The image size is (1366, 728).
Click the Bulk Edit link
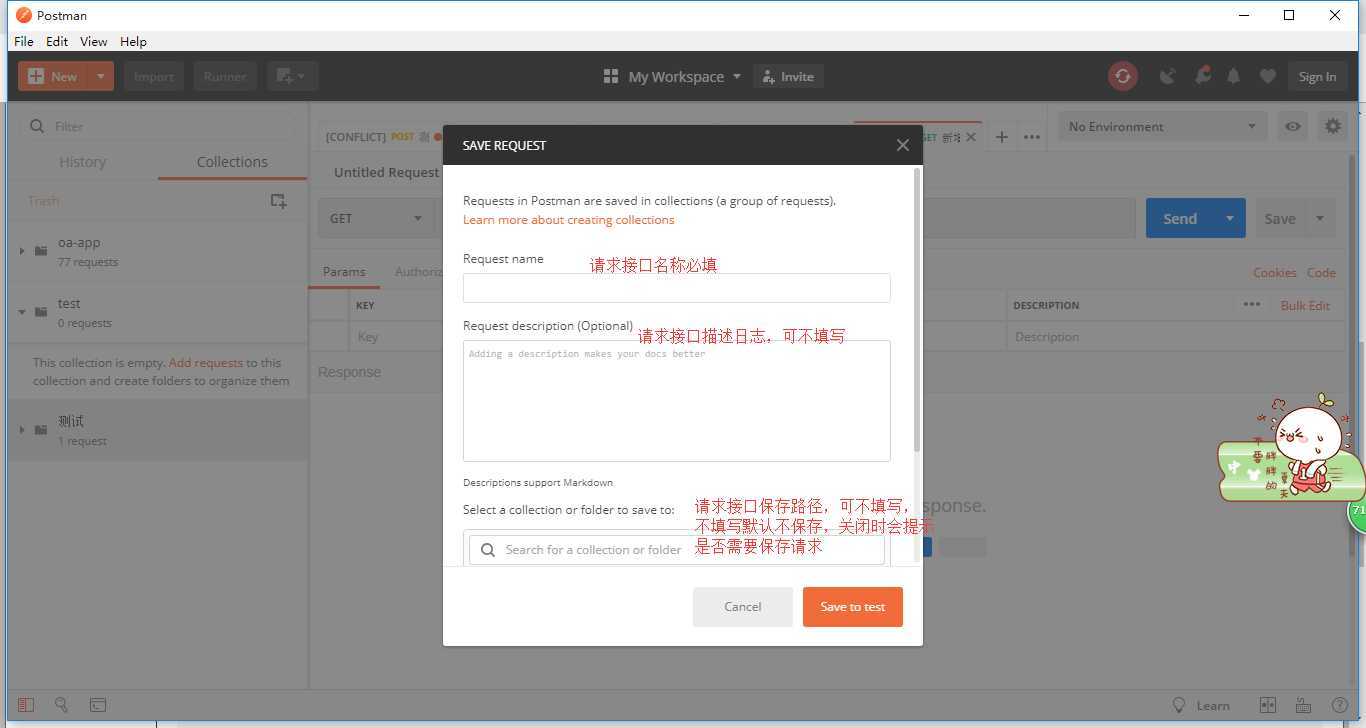pos(1305,305)
